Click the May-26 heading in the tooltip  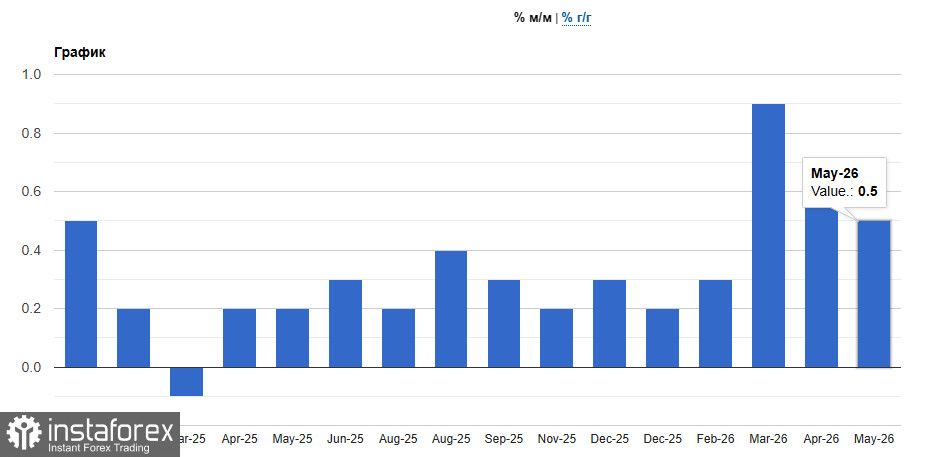click(x=834, y=174)
